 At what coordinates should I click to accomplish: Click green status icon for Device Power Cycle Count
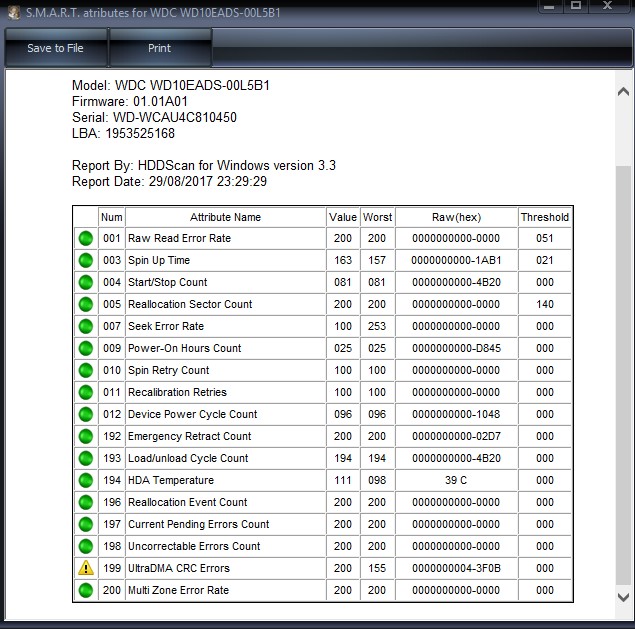pyautogui.click(x=86, y=414)
